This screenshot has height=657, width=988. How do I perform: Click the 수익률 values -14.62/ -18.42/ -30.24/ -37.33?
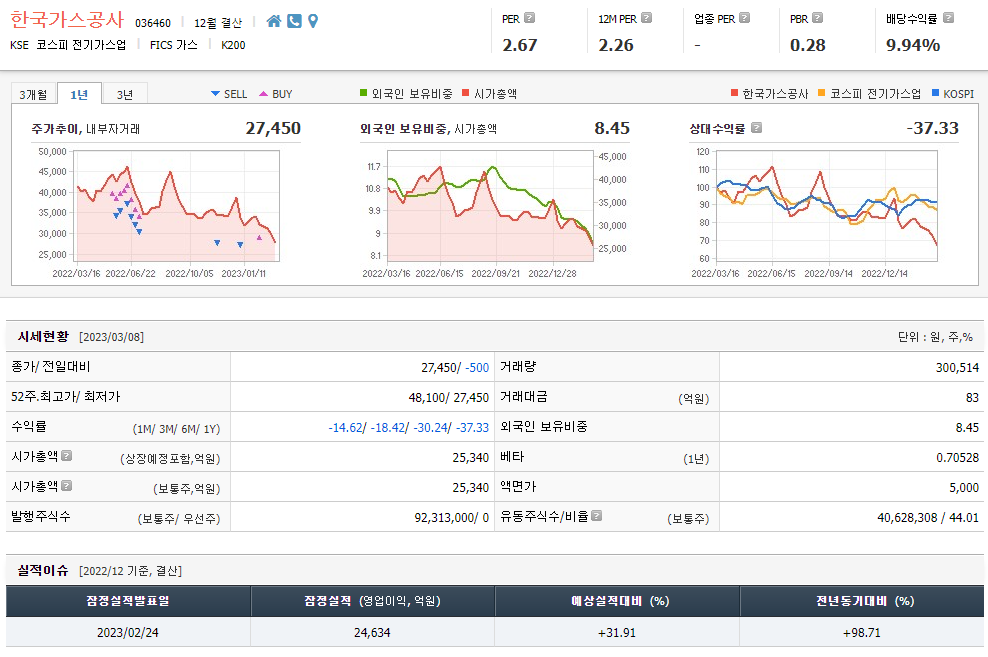click(x=408, y=428)
